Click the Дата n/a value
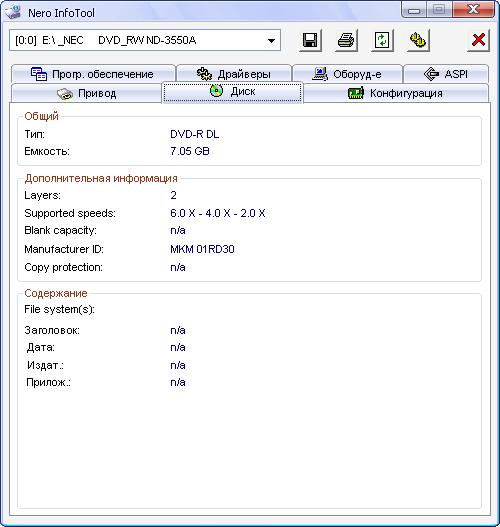 coord(178,347)
